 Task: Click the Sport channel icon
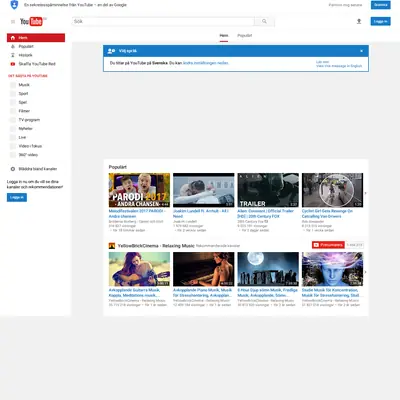click(13, 94)
